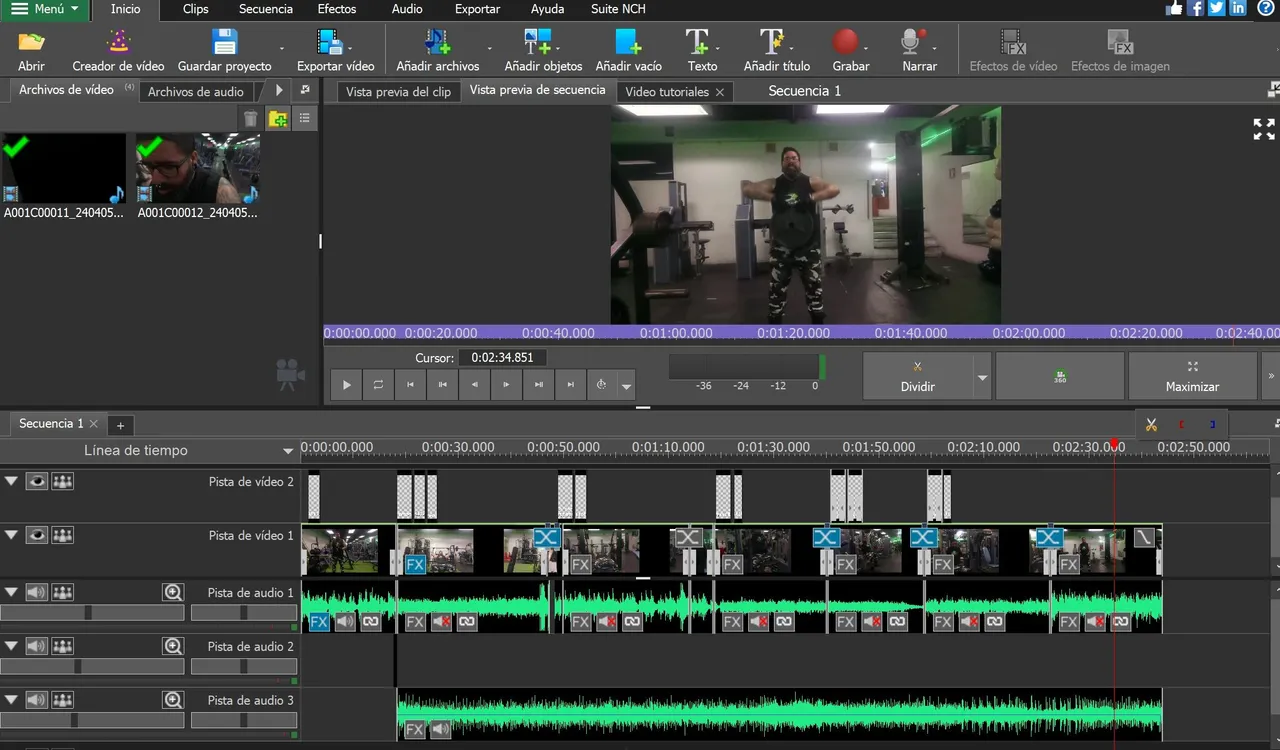Viewport: 1280px width, 750px height.
Task: Open the Línea de tiempo mode dropdown
Action: tap(289, 451)
